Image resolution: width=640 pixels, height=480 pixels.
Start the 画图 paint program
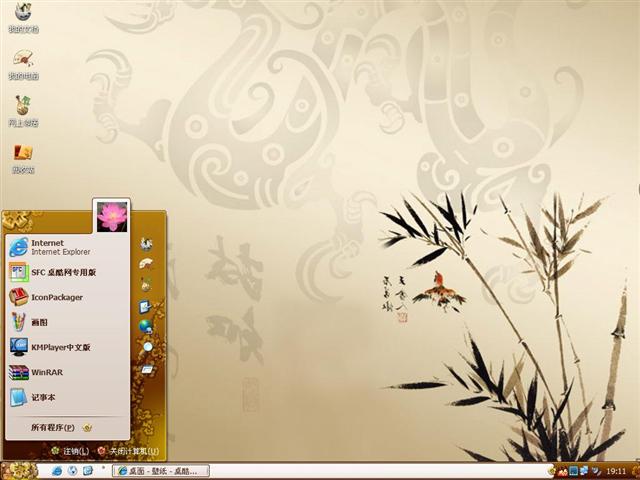click(67, 322)
